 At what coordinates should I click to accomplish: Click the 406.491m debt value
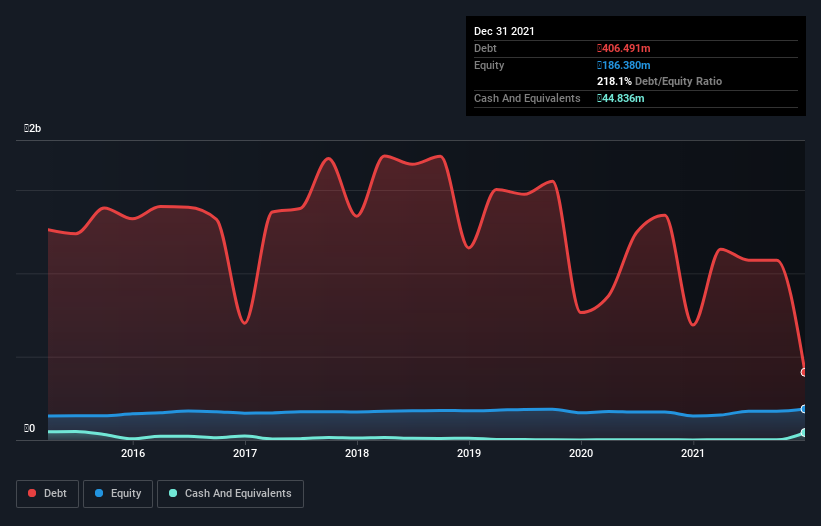pyautogui.click(x=624, y=48)
